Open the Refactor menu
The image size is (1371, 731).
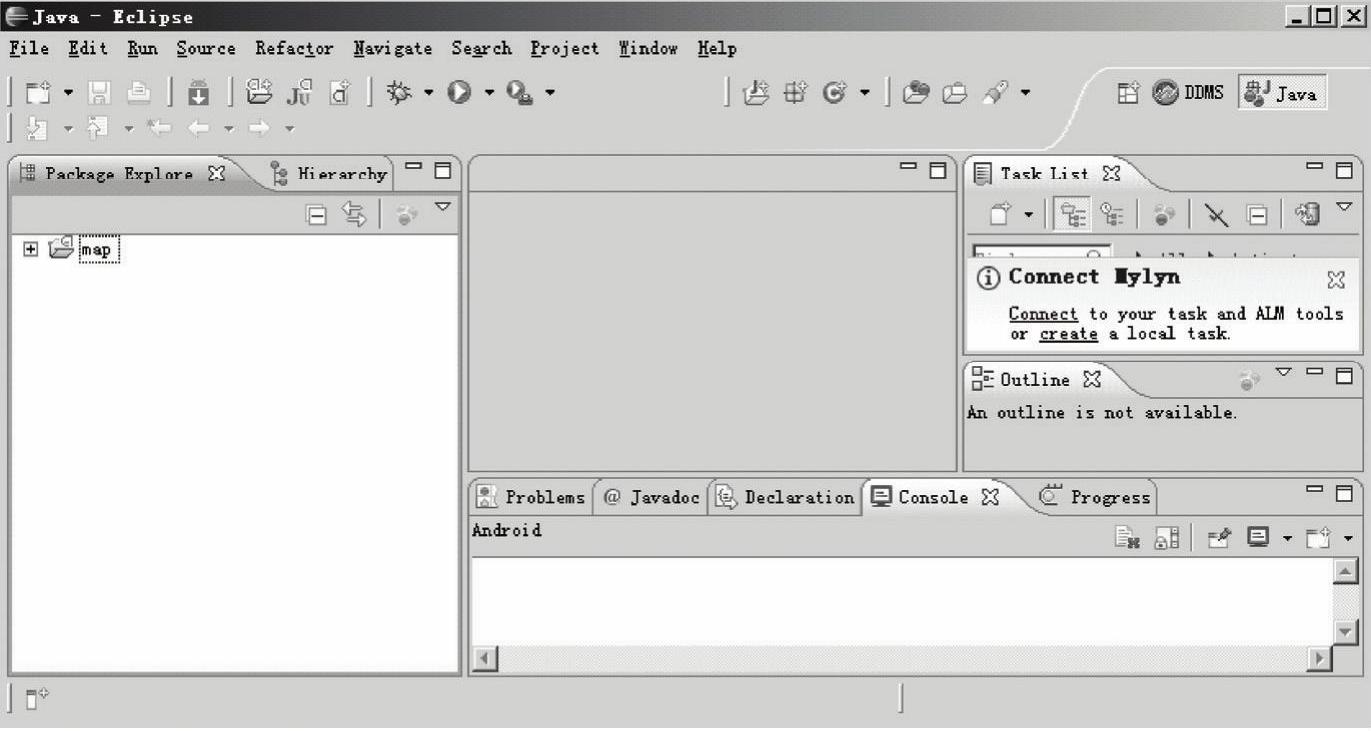click(293, 48)
